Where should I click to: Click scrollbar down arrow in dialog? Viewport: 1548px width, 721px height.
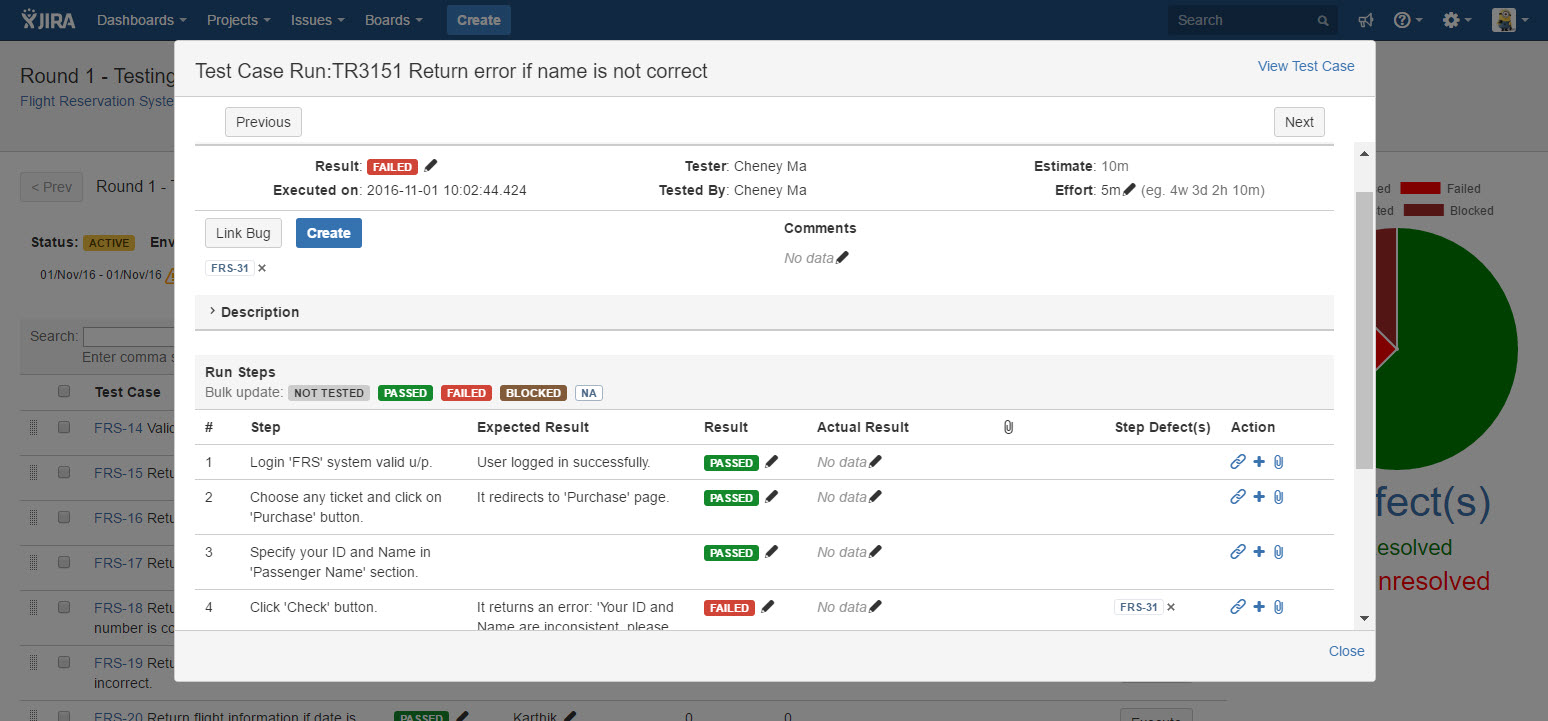pyautogui.click(x=1365, y=619)
